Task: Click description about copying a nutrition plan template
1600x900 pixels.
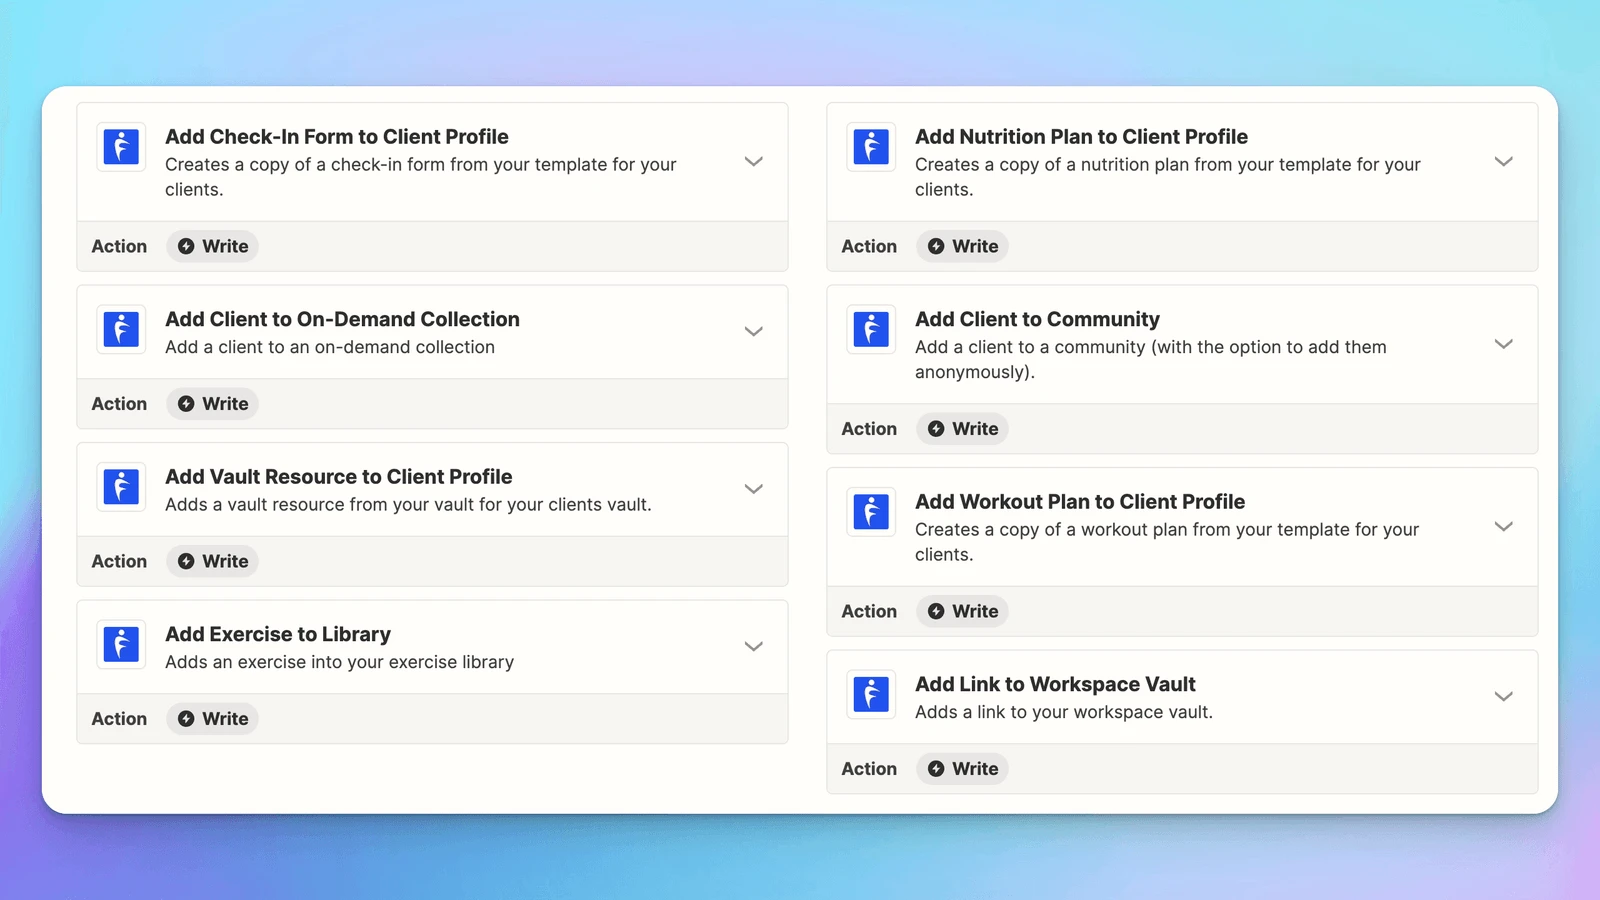Action: tap(1168, 177)
